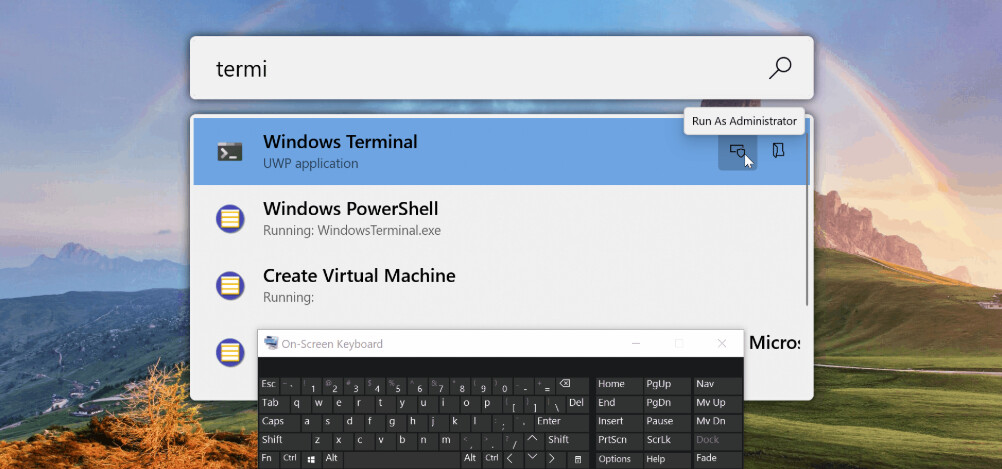This screenshot has width=1002, height=469.
Task: Minimize the On-Screen Keyboard window
Action: tap(636, 344)
